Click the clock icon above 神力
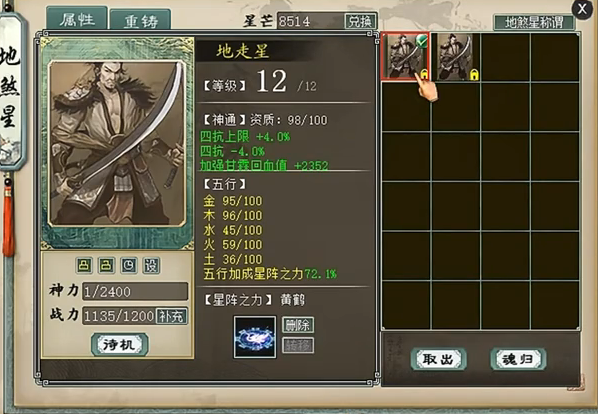 point(129,265)
